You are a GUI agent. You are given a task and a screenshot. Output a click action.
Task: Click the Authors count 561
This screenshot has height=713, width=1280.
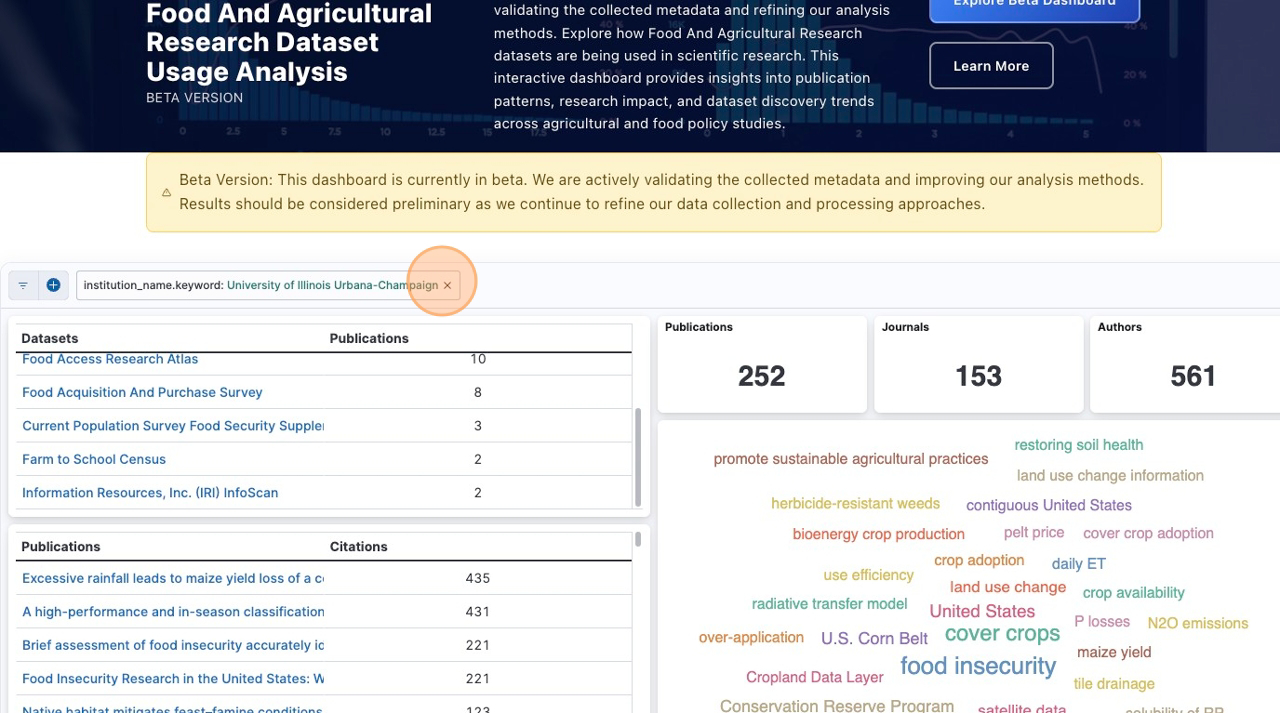pos(1193,376)
